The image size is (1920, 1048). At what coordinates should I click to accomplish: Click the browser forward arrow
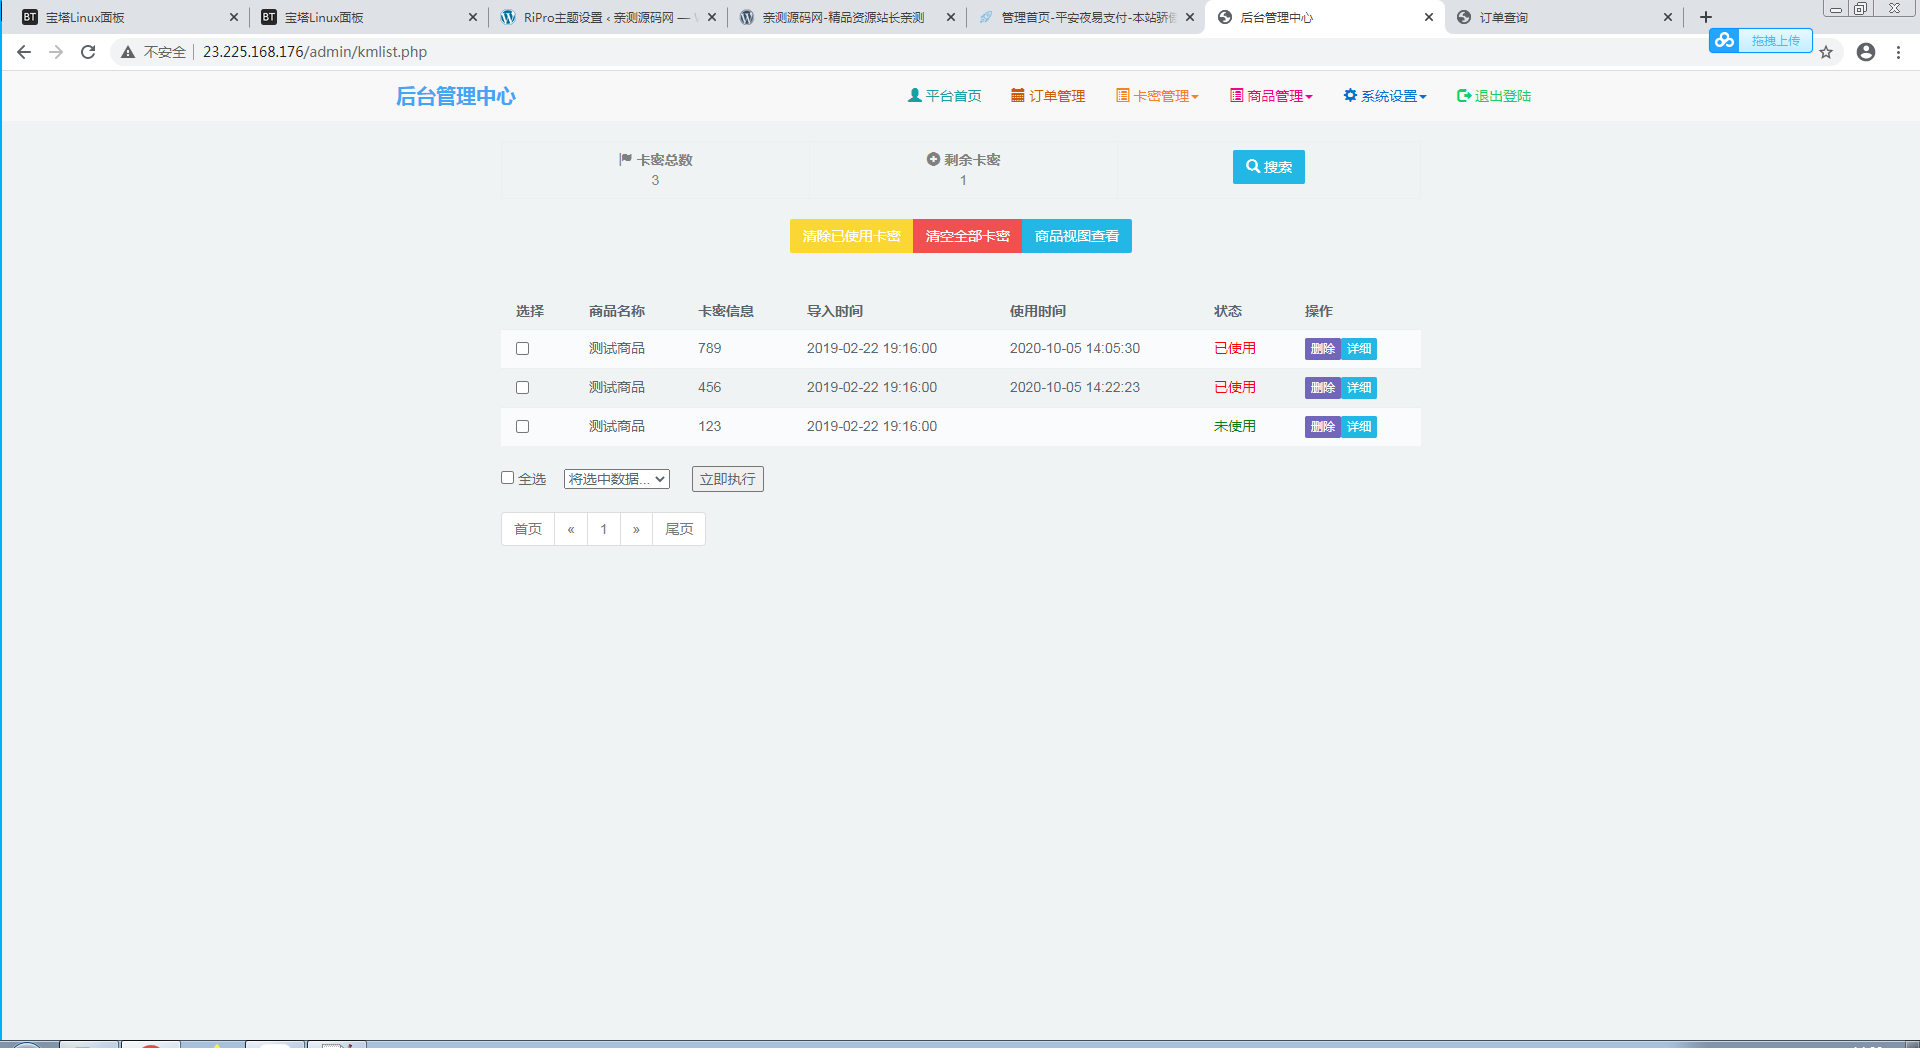pos(56,52)
